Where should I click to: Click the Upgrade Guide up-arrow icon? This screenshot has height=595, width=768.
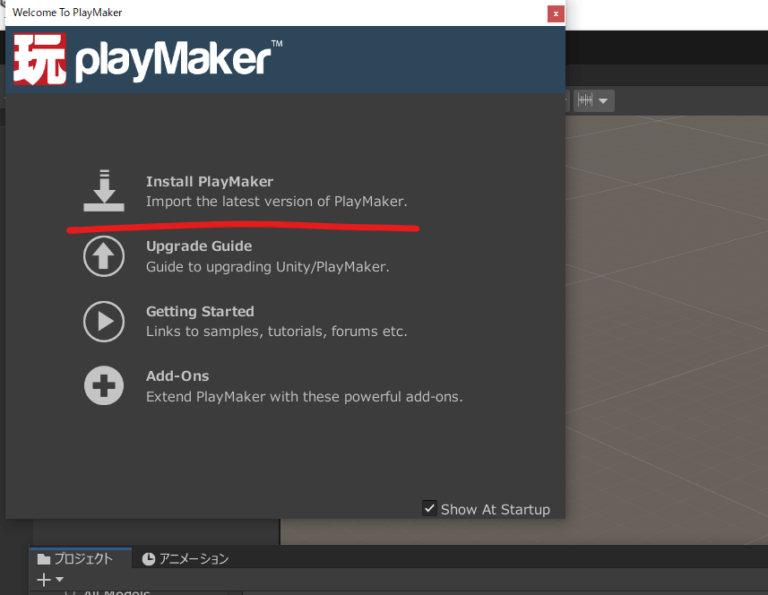click(104, 256)
